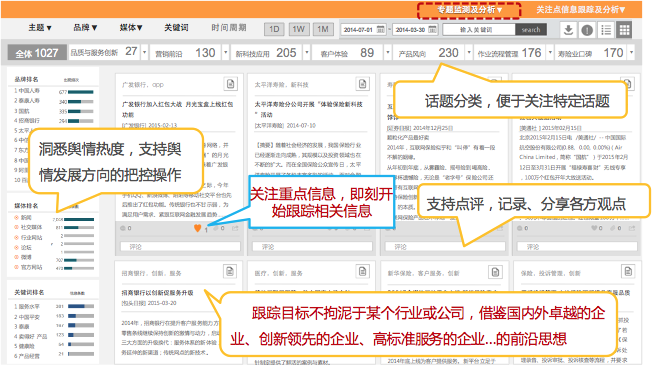Set time period to 1W
This screenshot has width=652, height=367.
click(299, 30)
